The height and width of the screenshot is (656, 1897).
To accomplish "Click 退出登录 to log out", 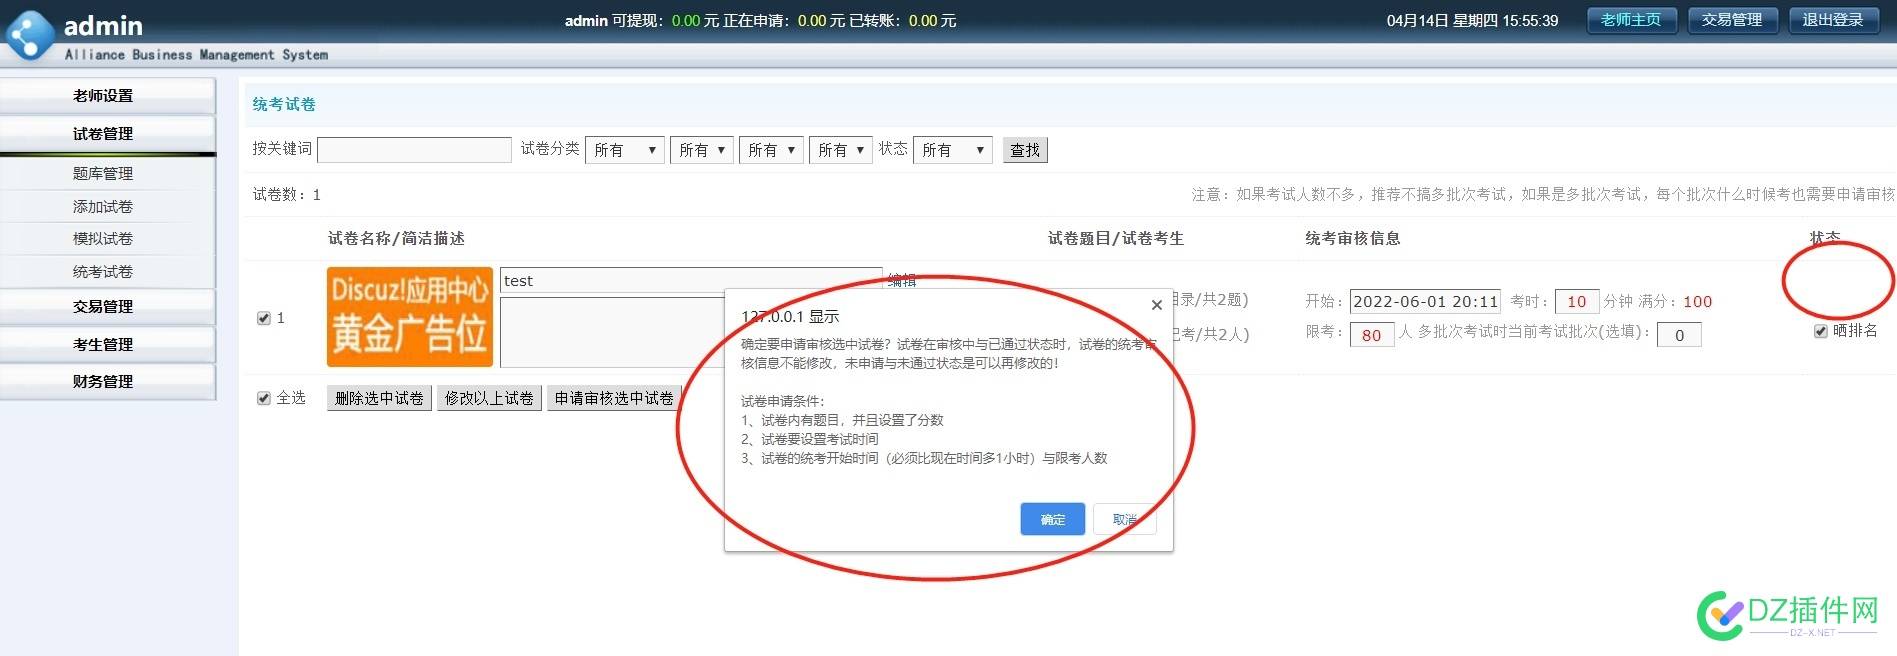I will pos(1833,20).
